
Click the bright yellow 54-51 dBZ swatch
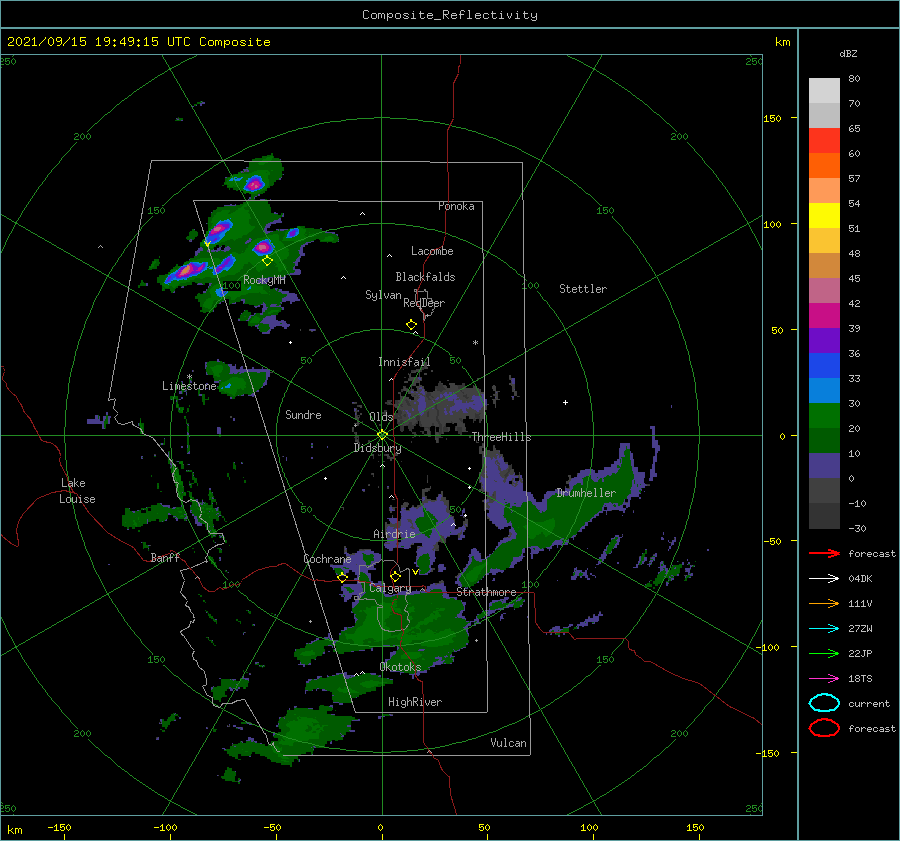click(824, 216)
